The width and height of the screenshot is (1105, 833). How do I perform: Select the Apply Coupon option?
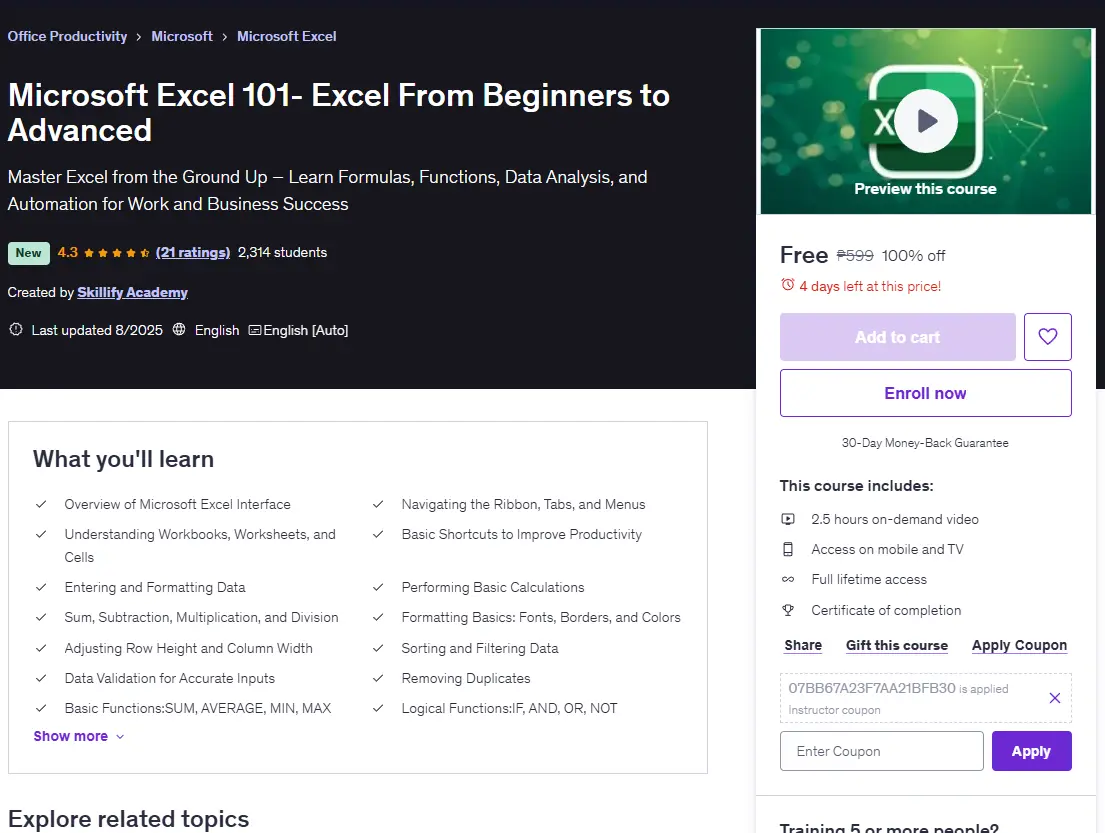pos(1019,645)
